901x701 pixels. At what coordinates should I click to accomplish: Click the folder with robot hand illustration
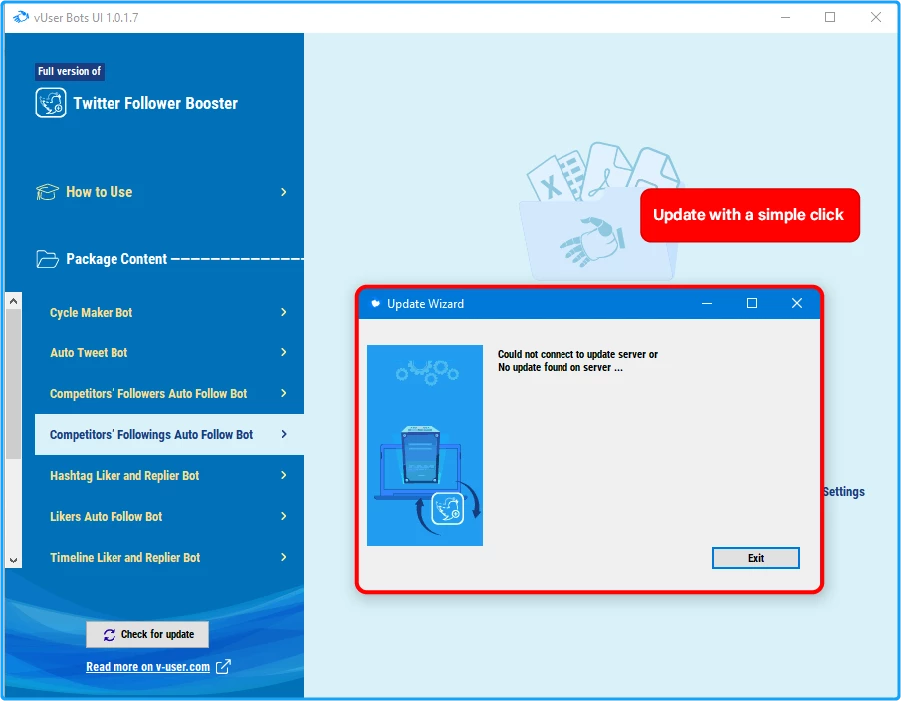[600, 211]
